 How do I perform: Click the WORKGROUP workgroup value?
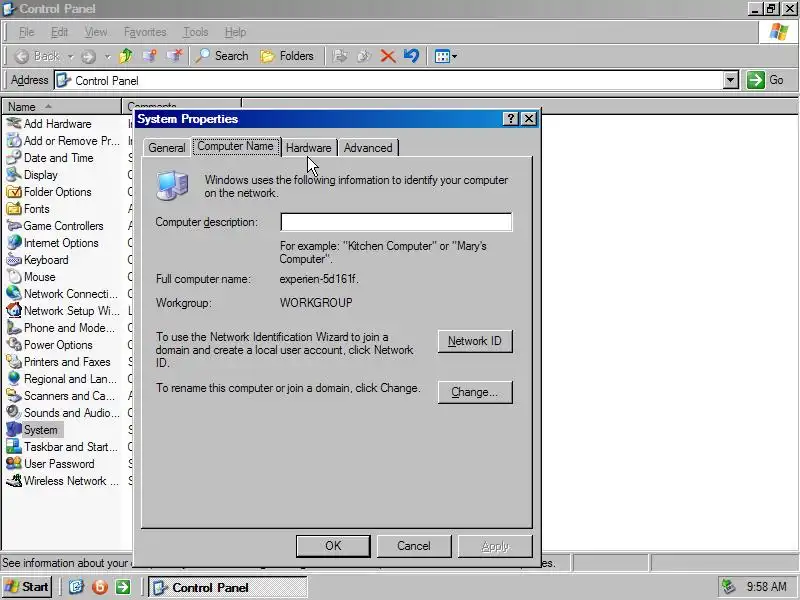316,303
